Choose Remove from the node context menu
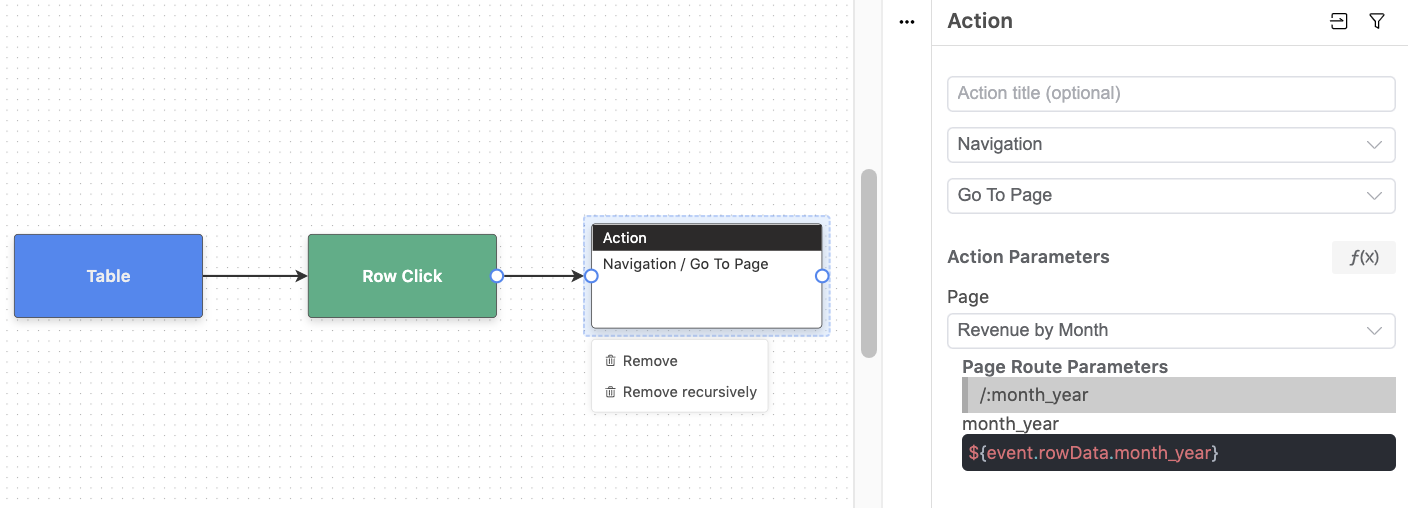 coord(649,361)
